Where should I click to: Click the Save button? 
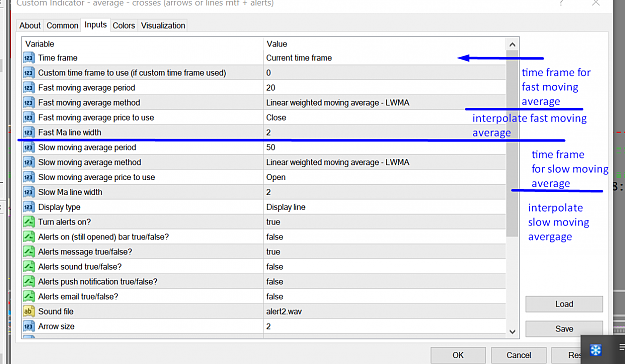[564, 329]
